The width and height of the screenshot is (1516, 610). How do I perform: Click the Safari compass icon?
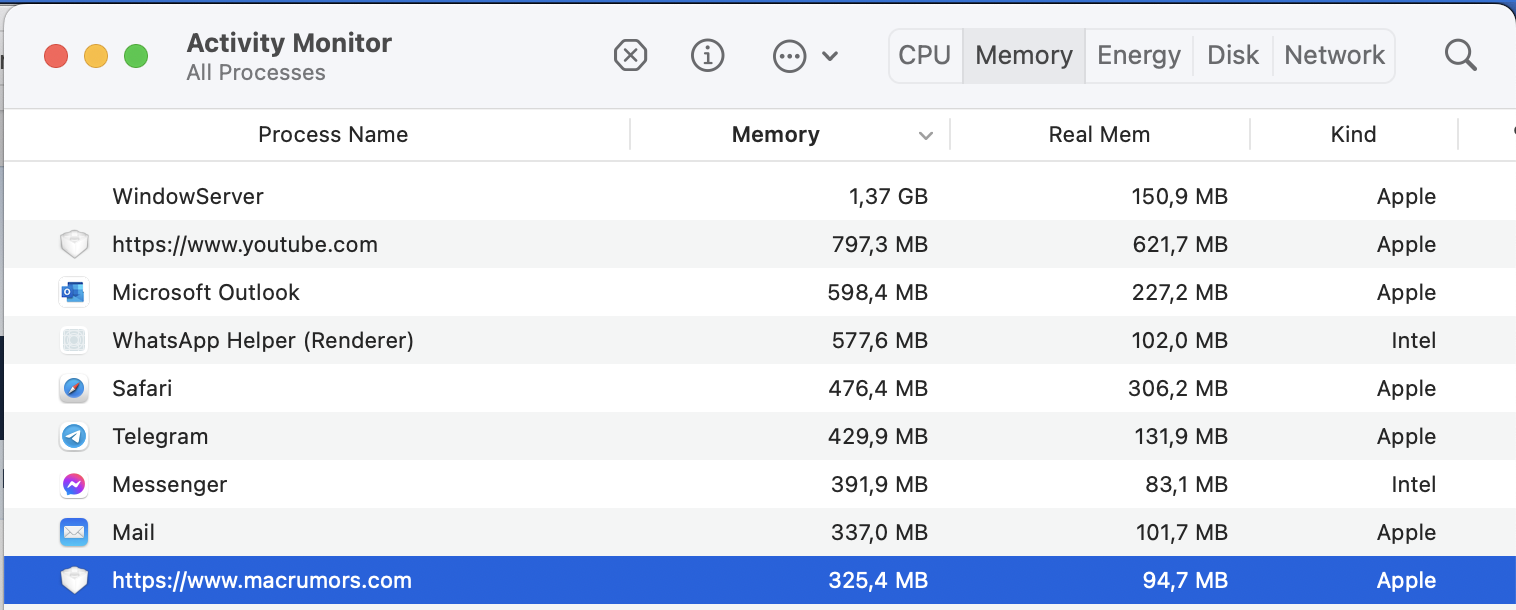click(74, 389)
